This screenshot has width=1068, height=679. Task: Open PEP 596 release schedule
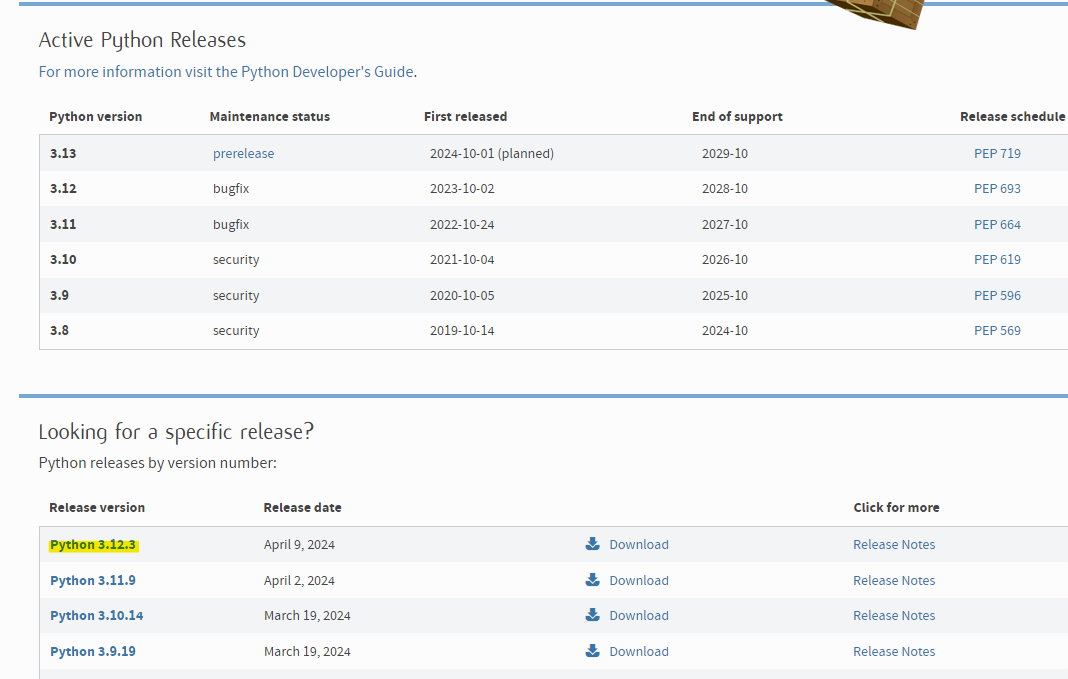(x=997, y=295)
